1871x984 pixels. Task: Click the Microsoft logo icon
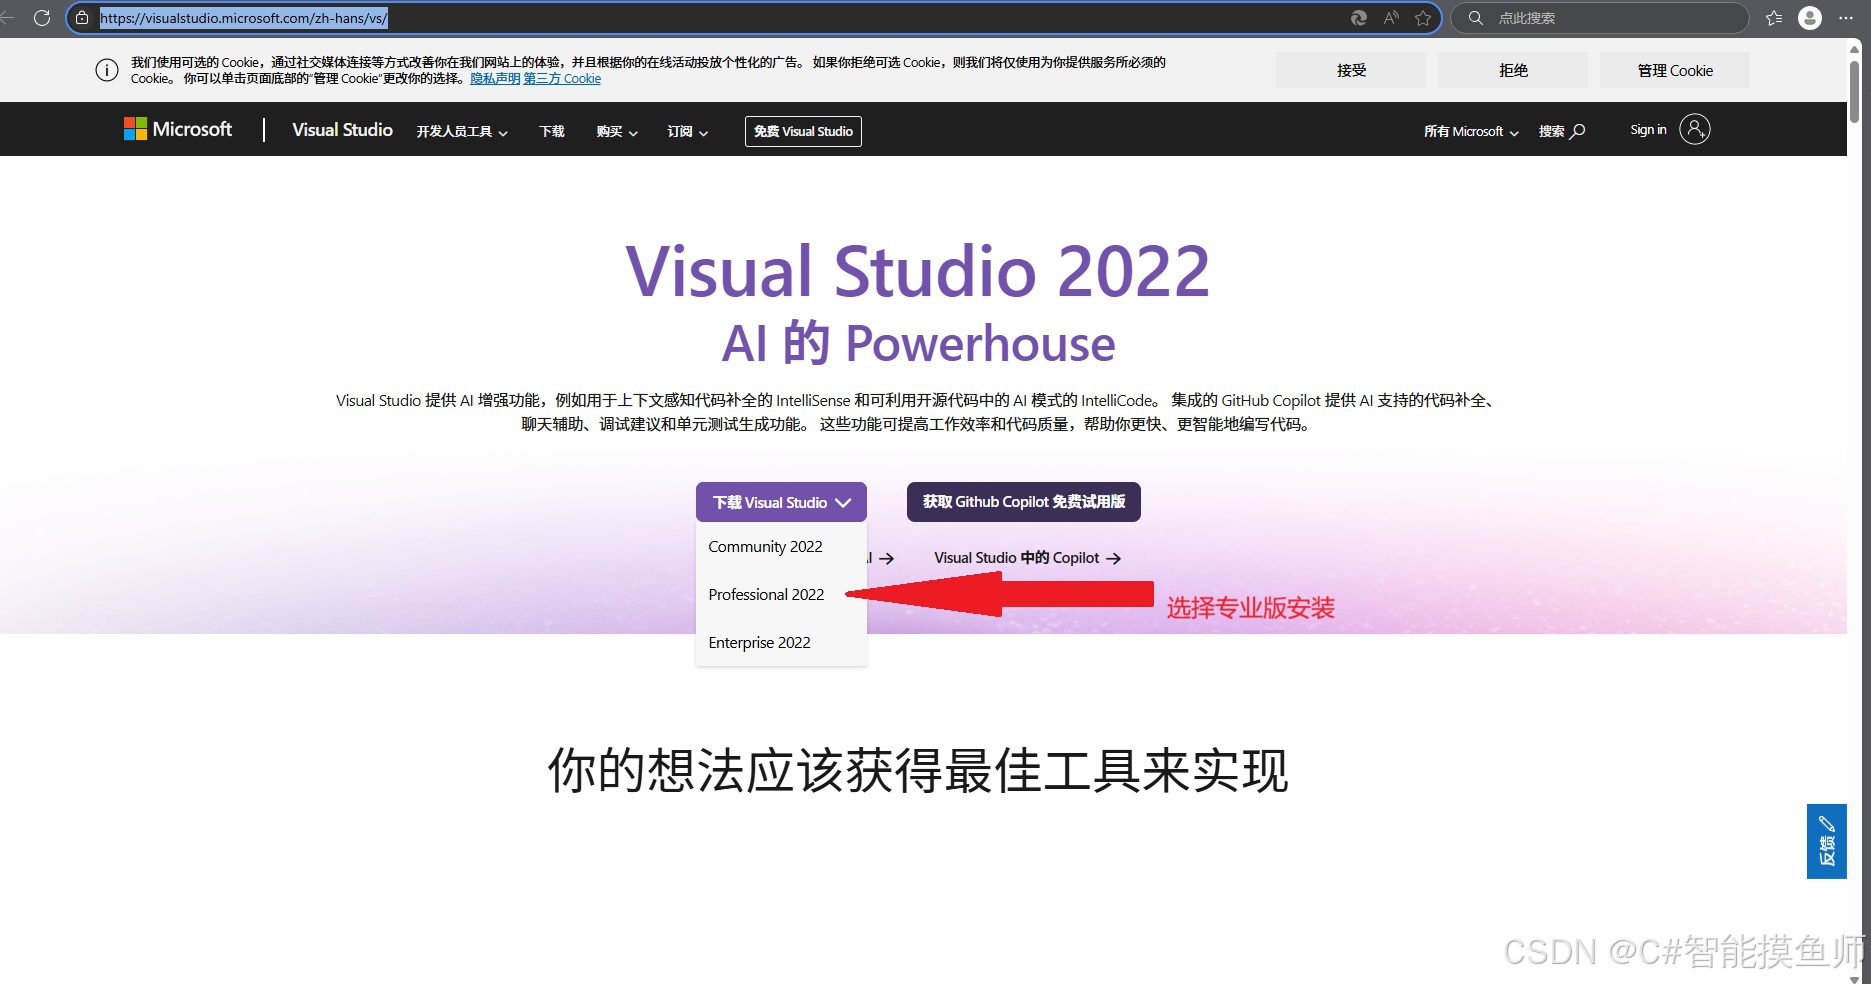pos(134,128)
